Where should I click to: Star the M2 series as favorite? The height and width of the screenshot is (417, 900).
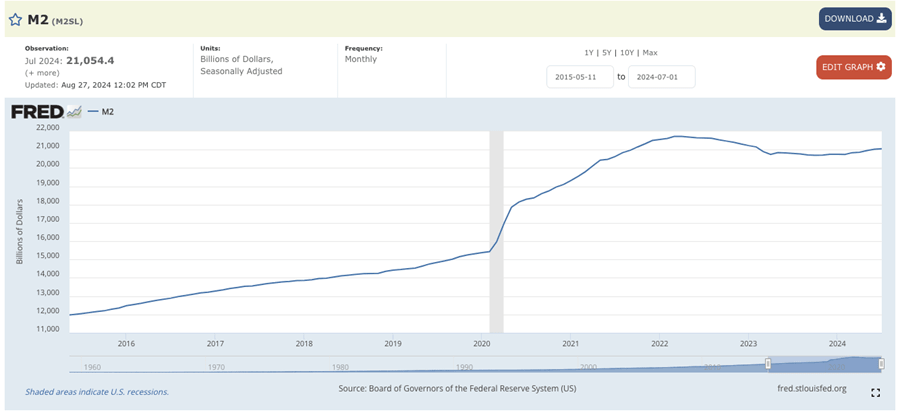coord(15,19)
